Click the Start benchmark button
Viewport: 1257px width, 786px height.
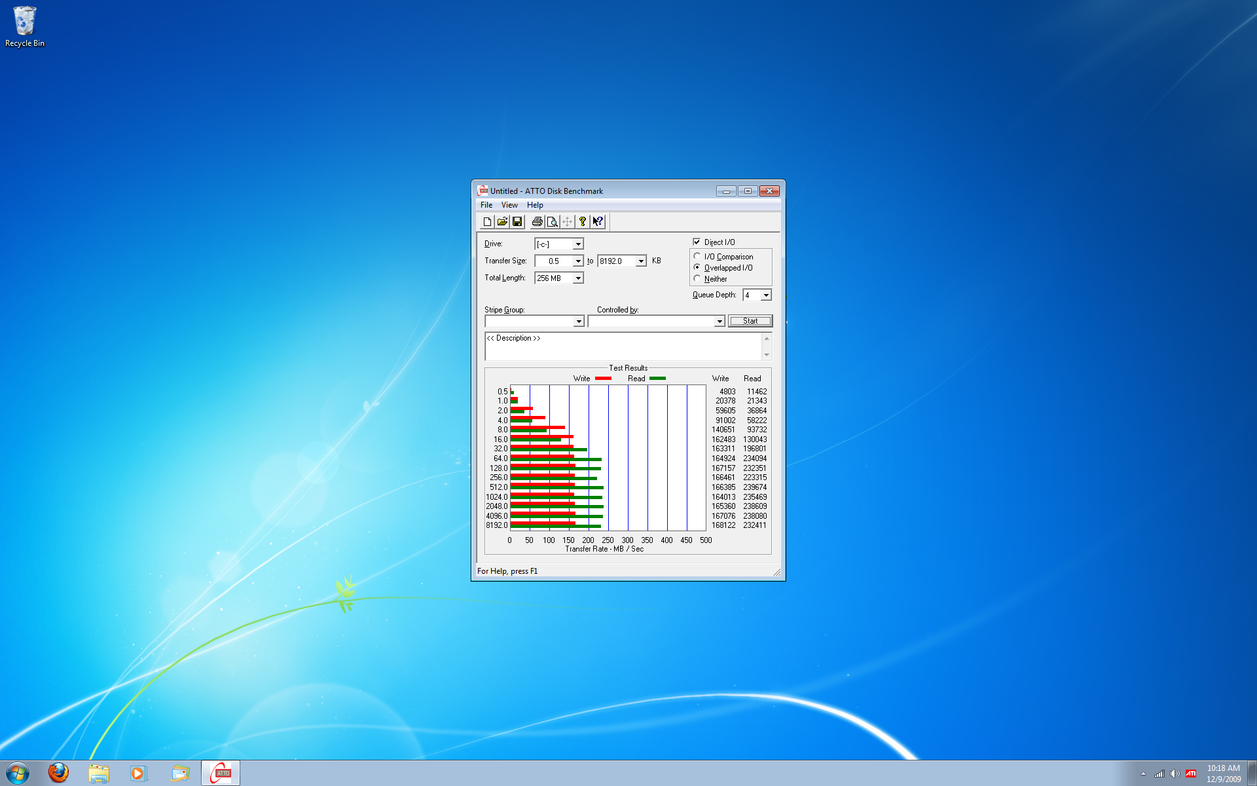tap(750, 321)
